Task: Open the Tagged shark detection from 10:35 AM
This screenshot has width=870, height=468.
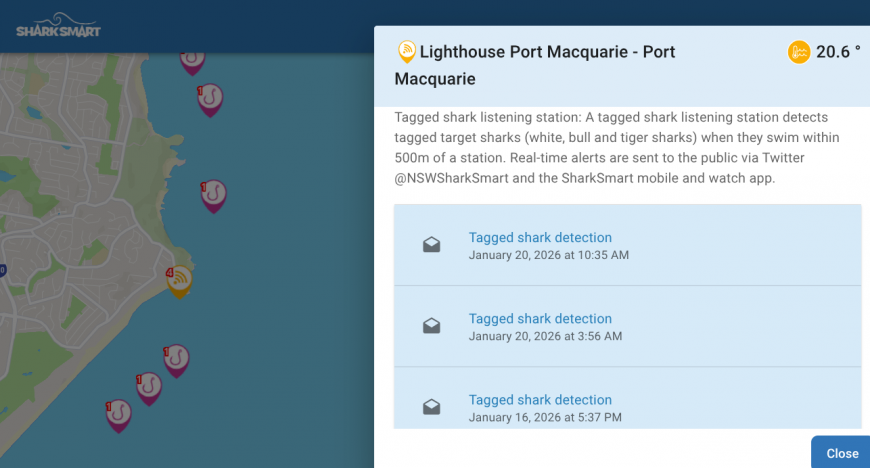Action: pos(540,238)
